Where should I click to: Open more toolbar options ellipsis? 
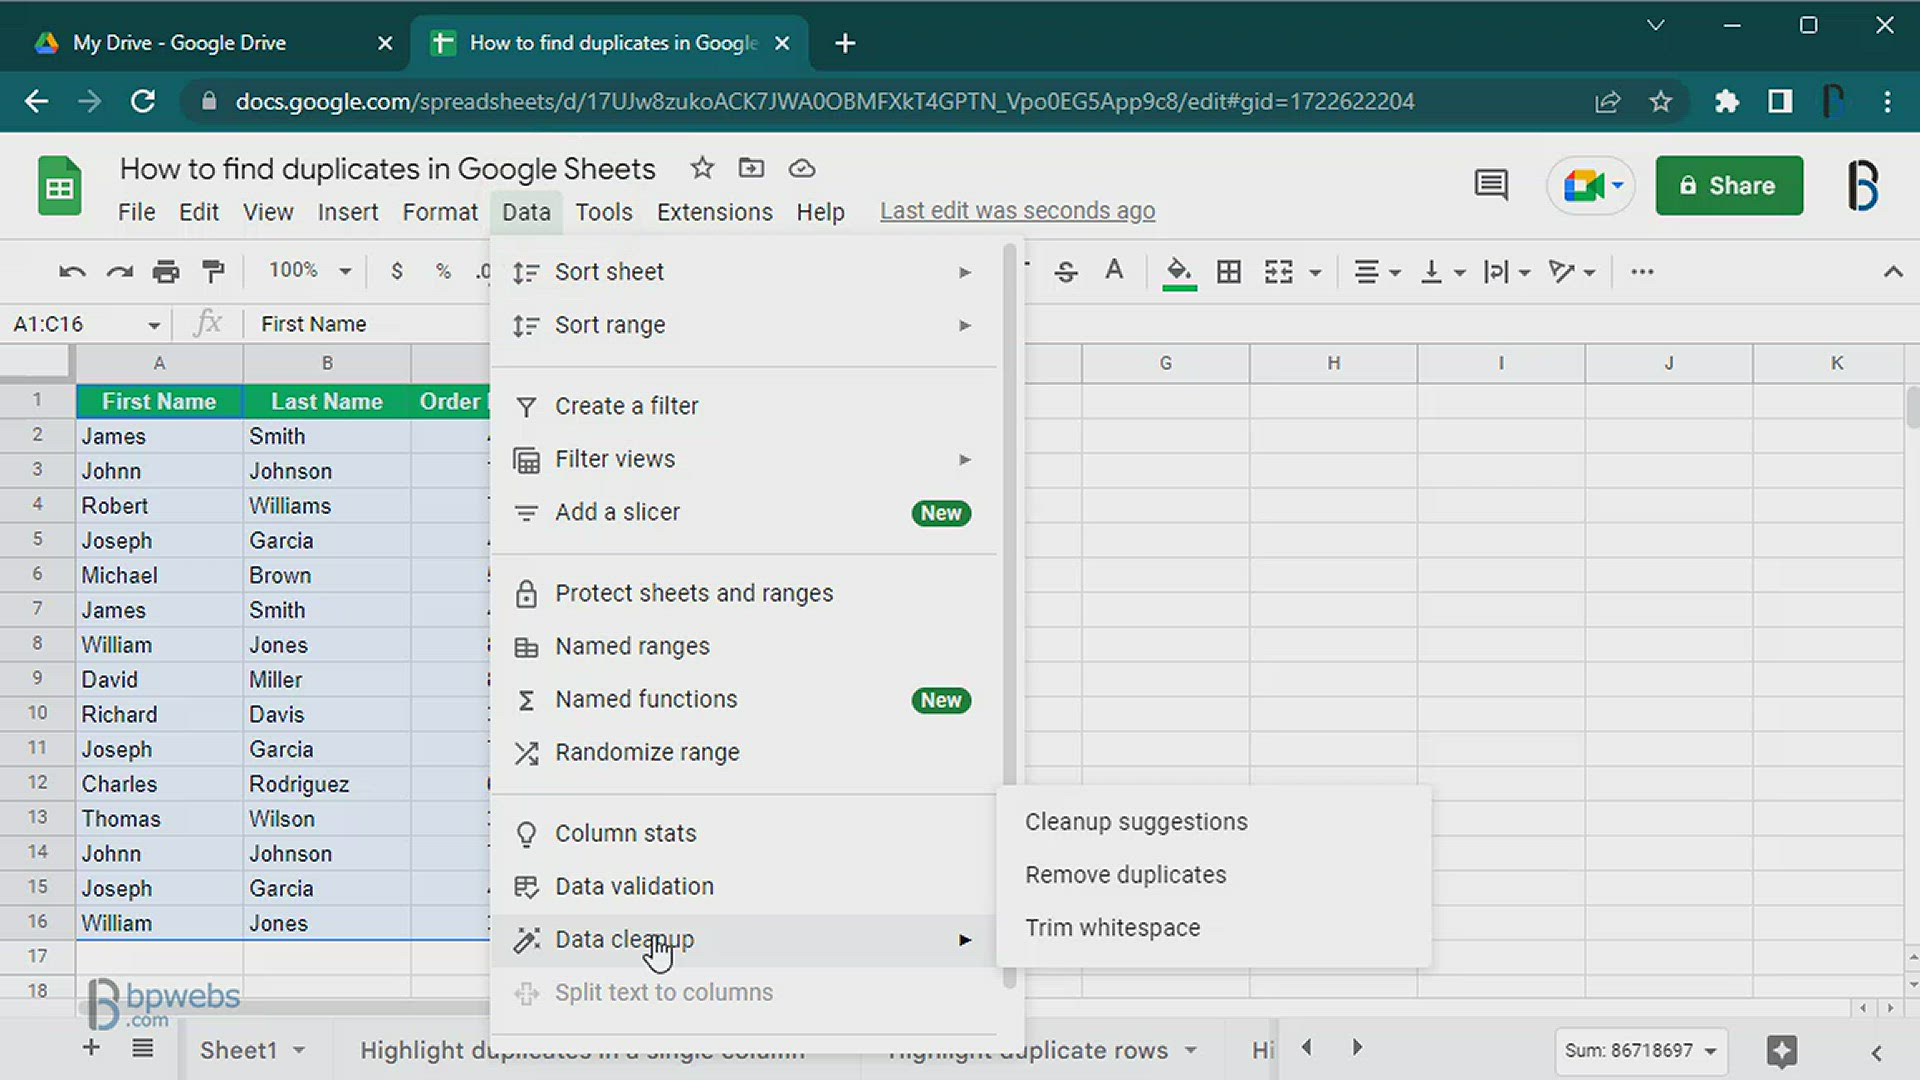1642,271
